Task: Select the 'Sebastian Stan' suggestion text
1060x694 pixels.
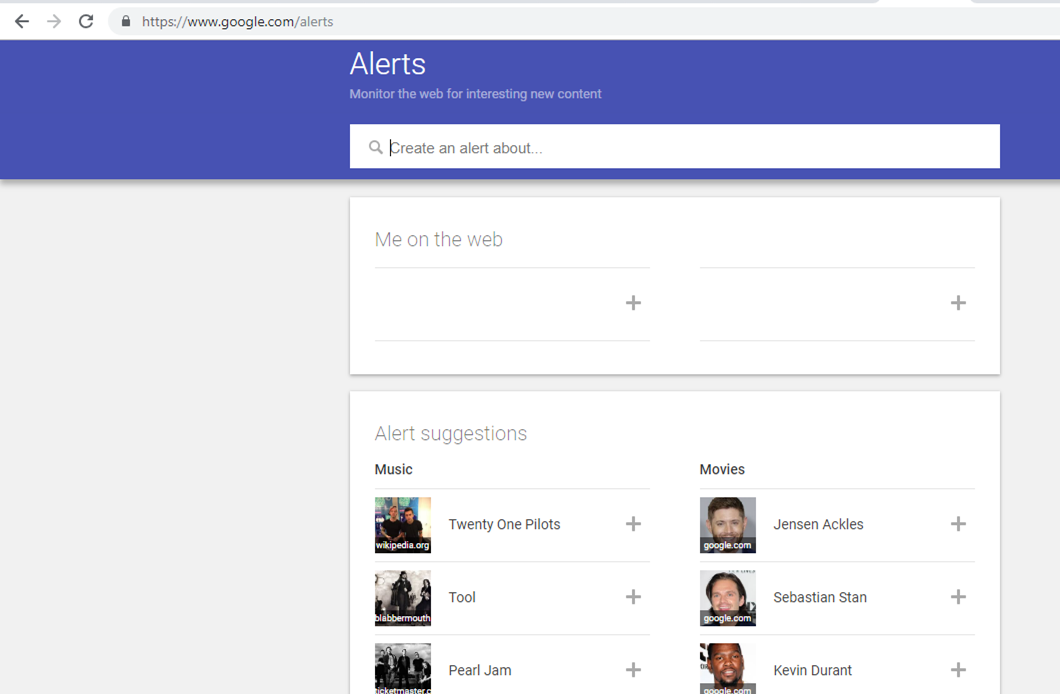Action: (x=820, y=597)
